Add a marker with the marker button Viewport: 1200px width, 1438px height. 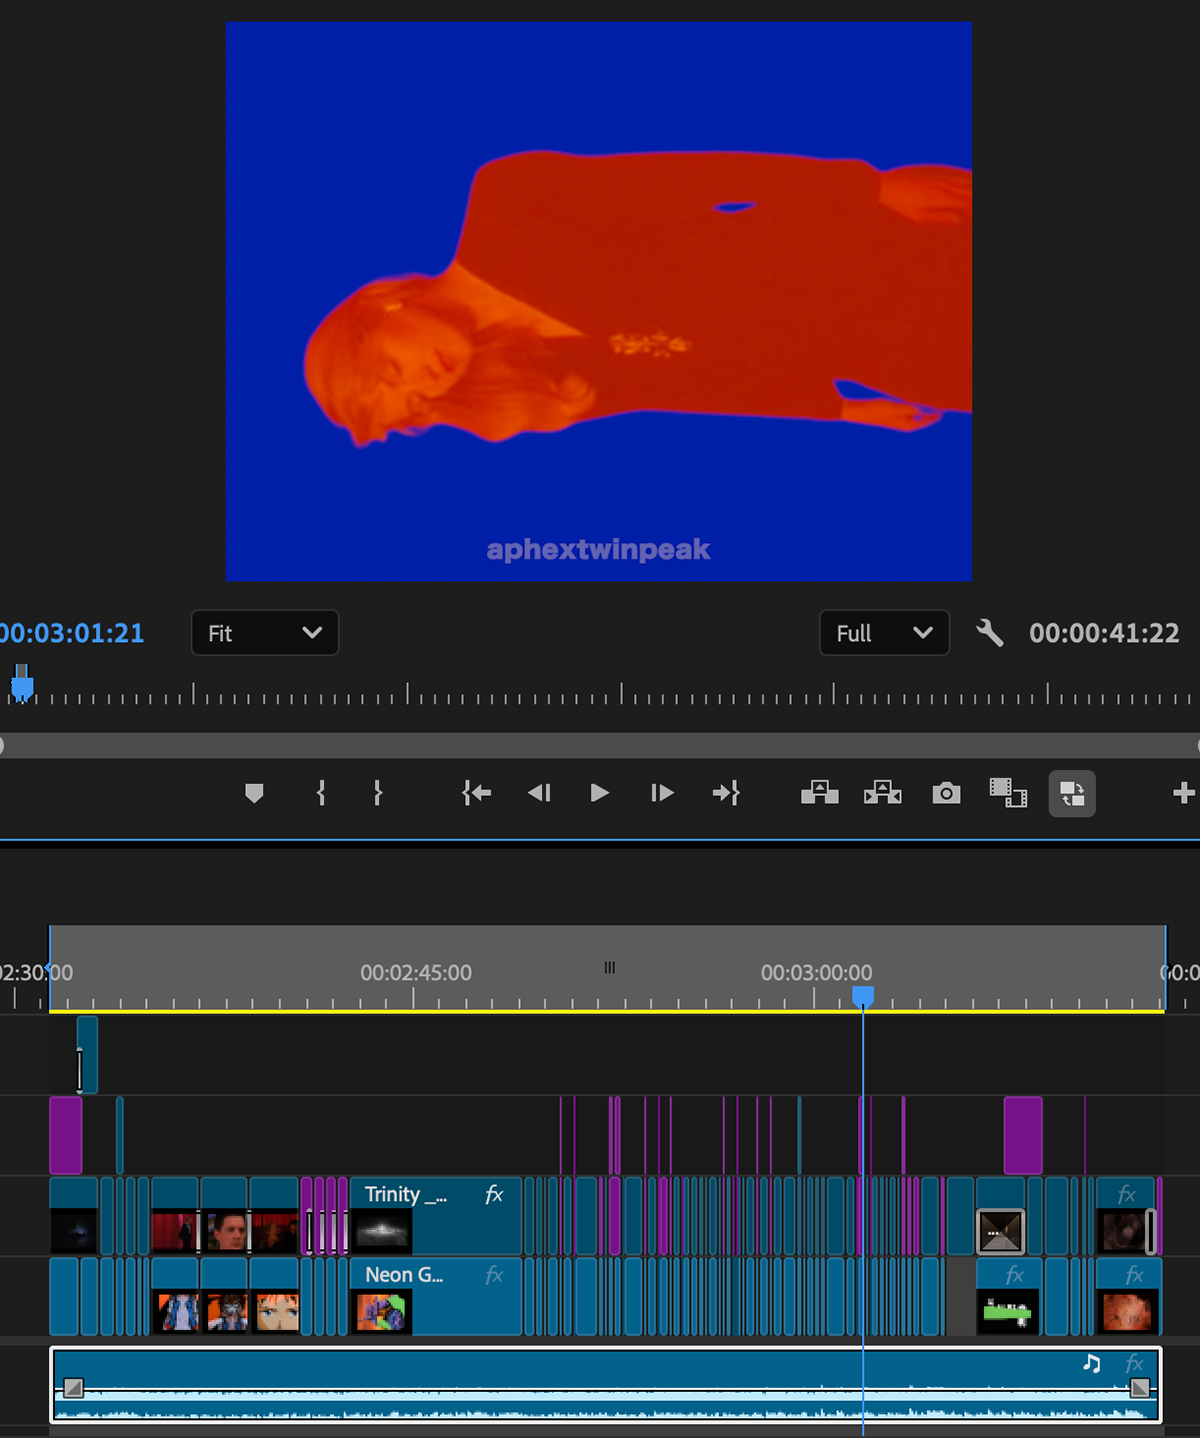(x=254, y=793)
